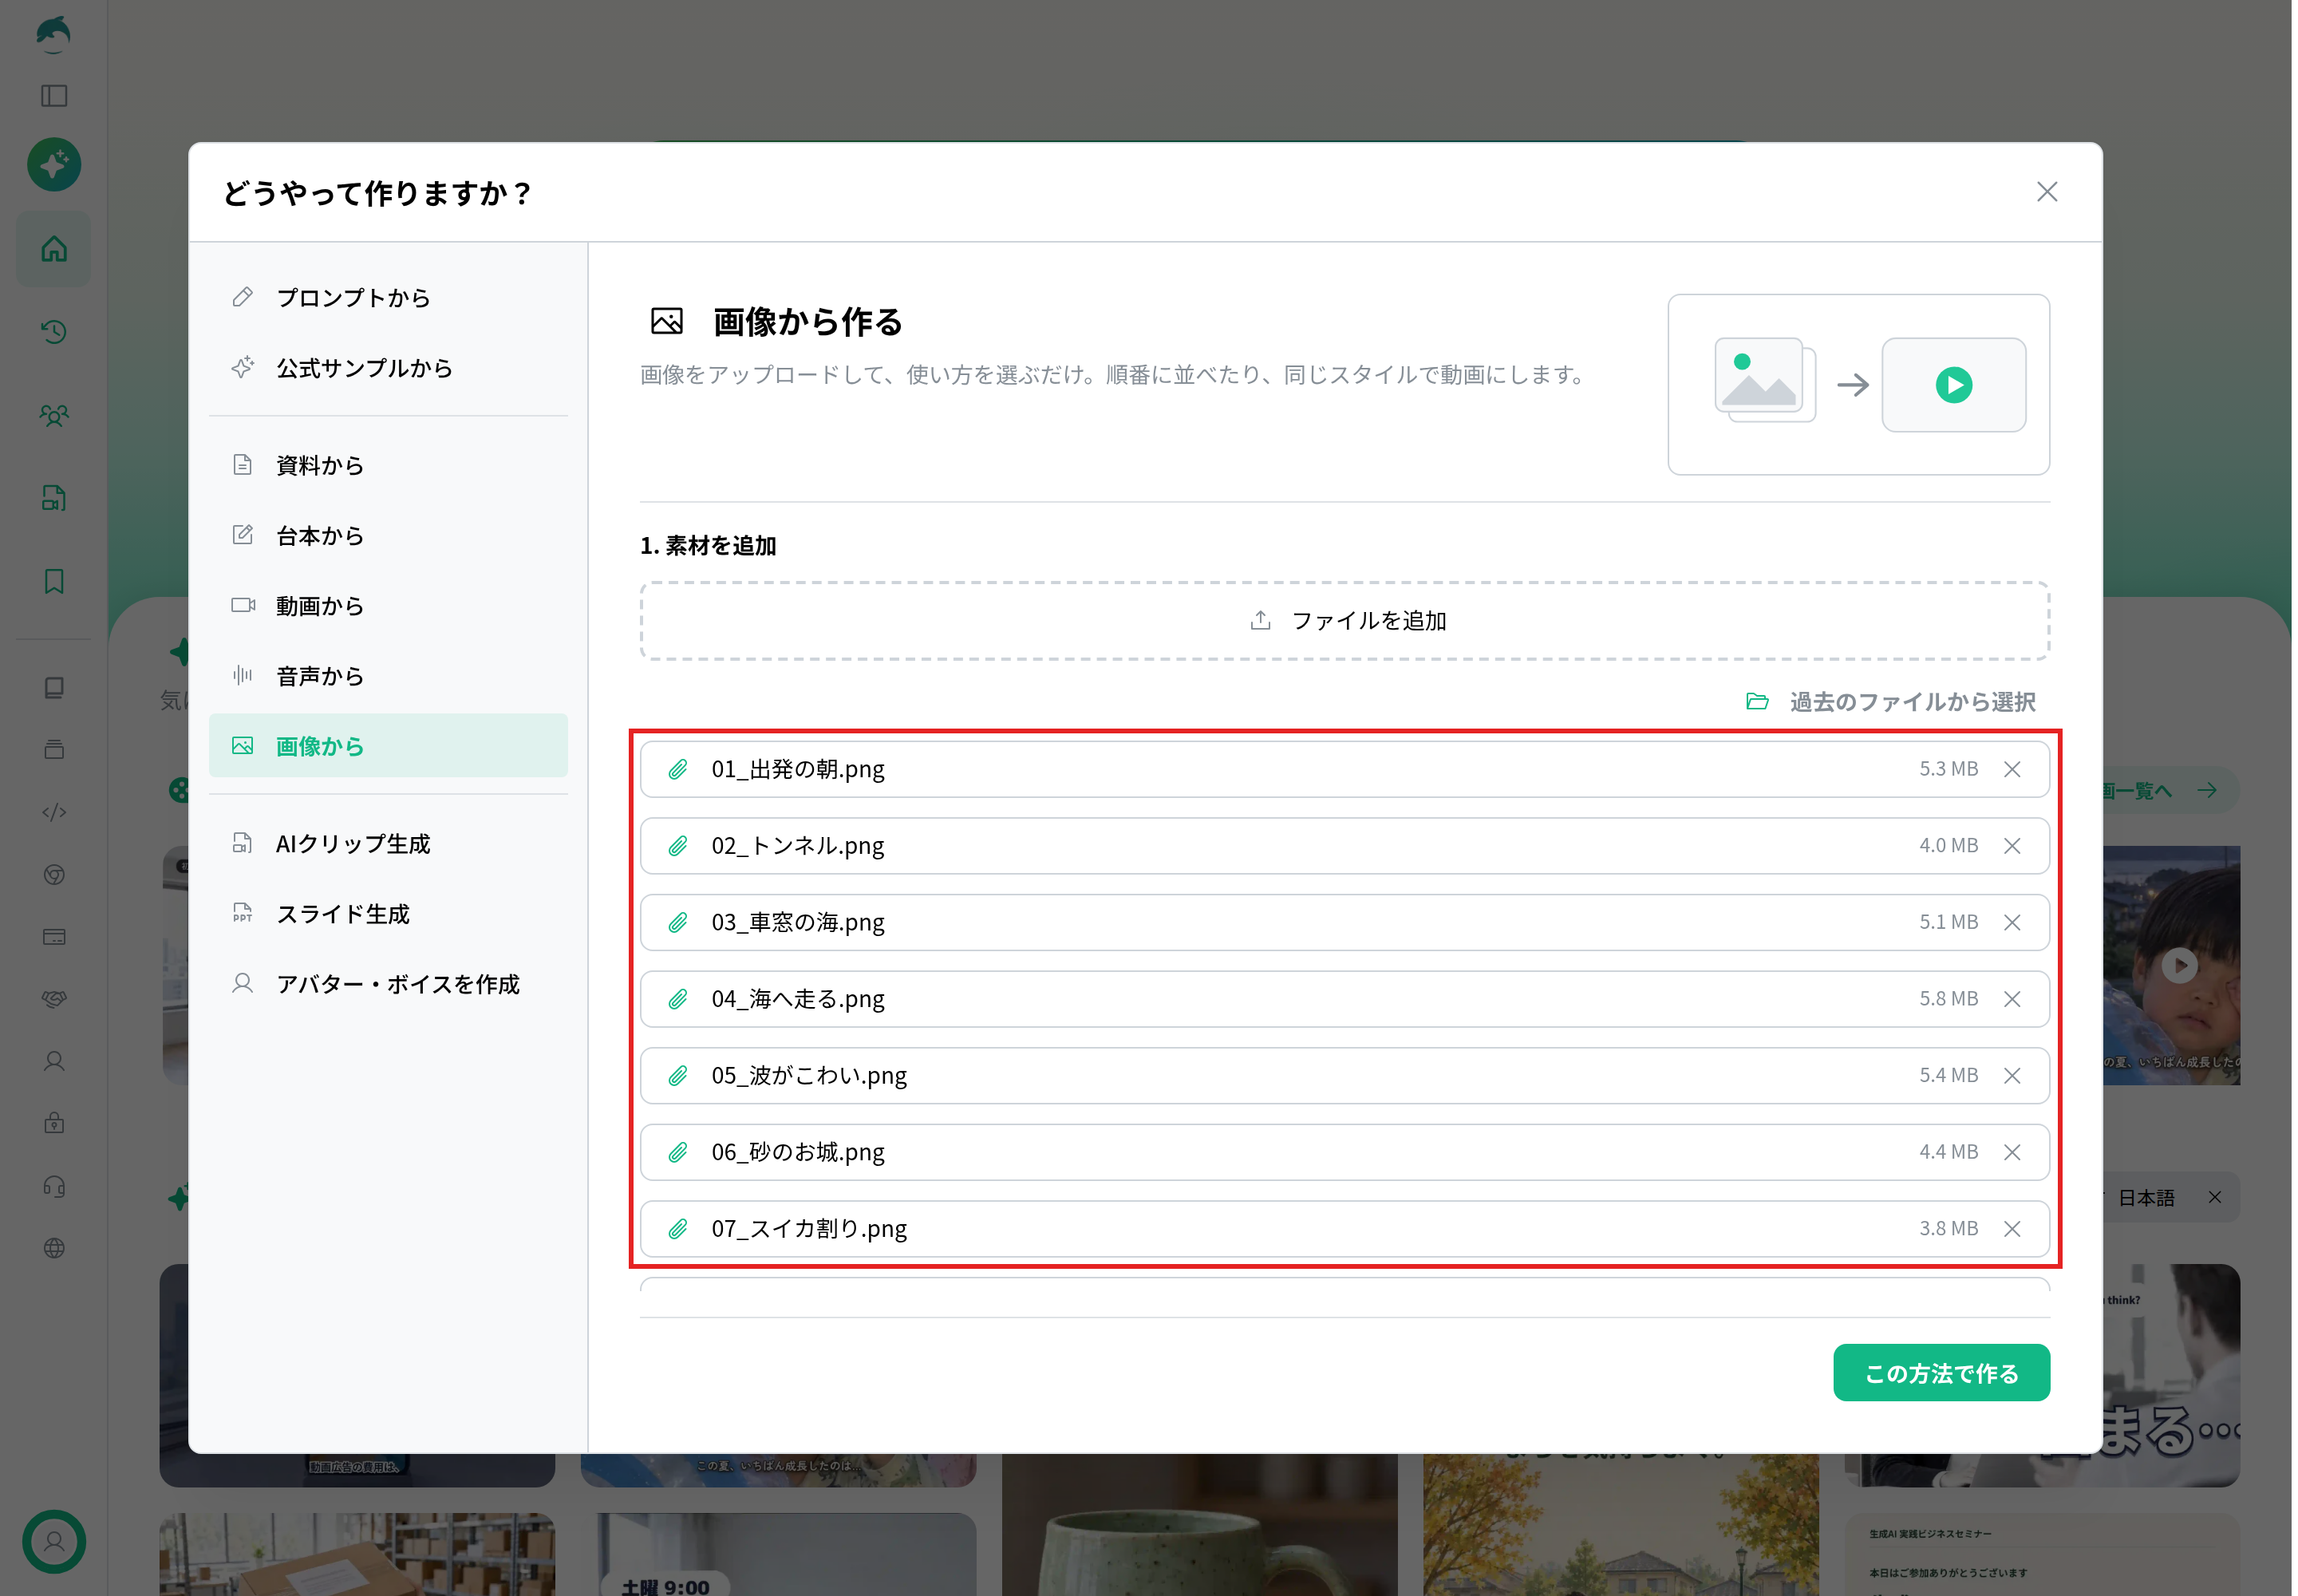Image resolution: width=2298 pixels, height=1596 pixels.
Task: Select プロンプトから option
Action: [388, 298]
